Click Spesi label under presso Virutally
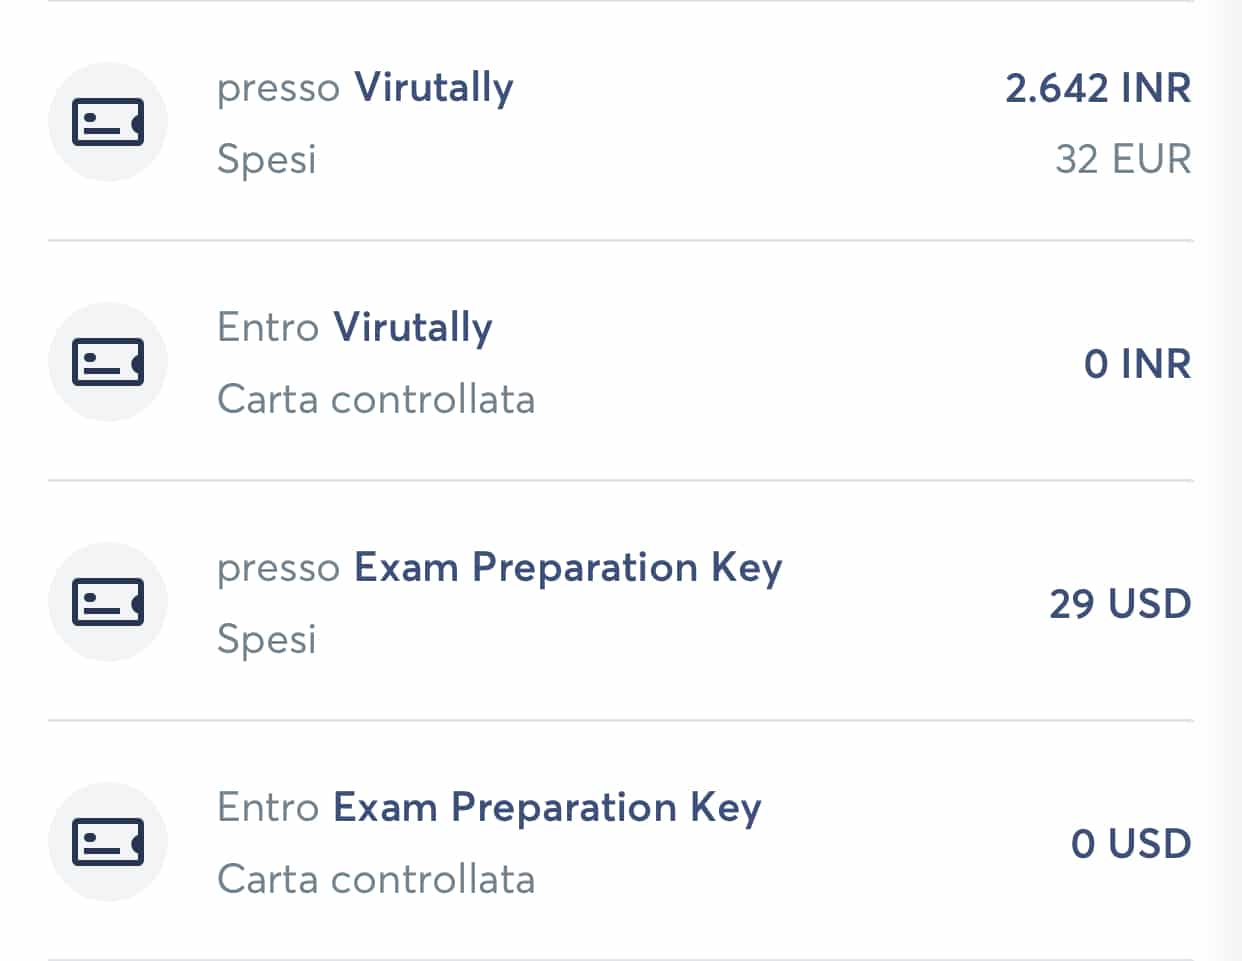The height and width of the screenshot is (961, 1242). click(267, 159)
